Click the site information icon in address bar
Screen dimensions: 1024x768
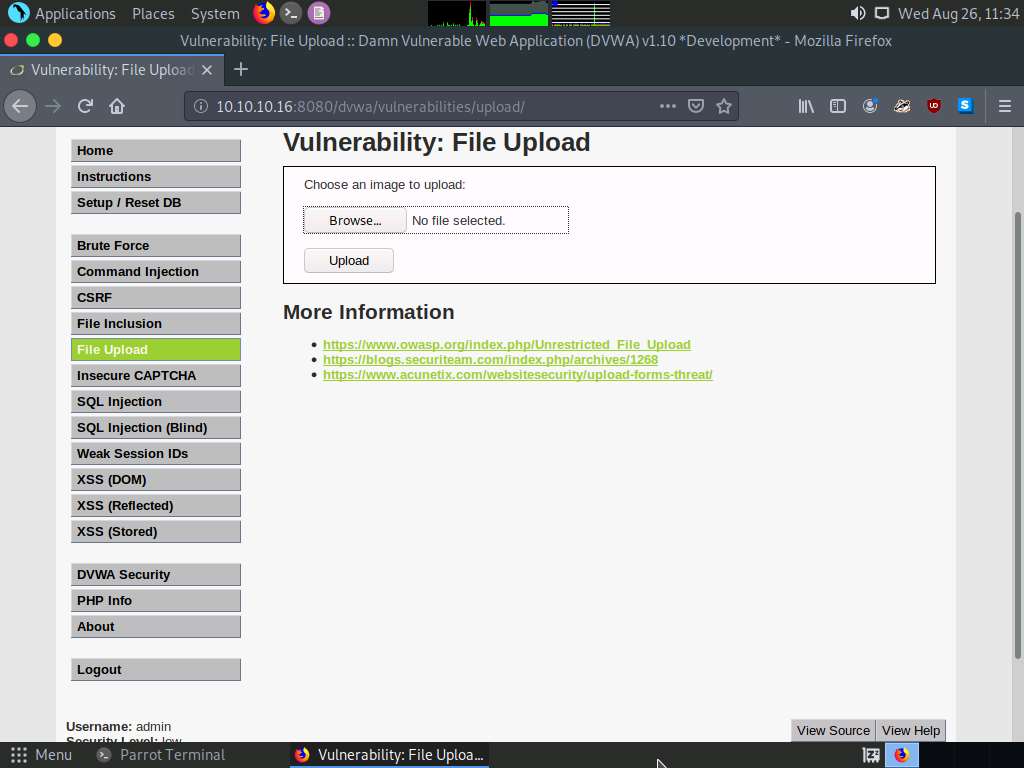(206, 105)
